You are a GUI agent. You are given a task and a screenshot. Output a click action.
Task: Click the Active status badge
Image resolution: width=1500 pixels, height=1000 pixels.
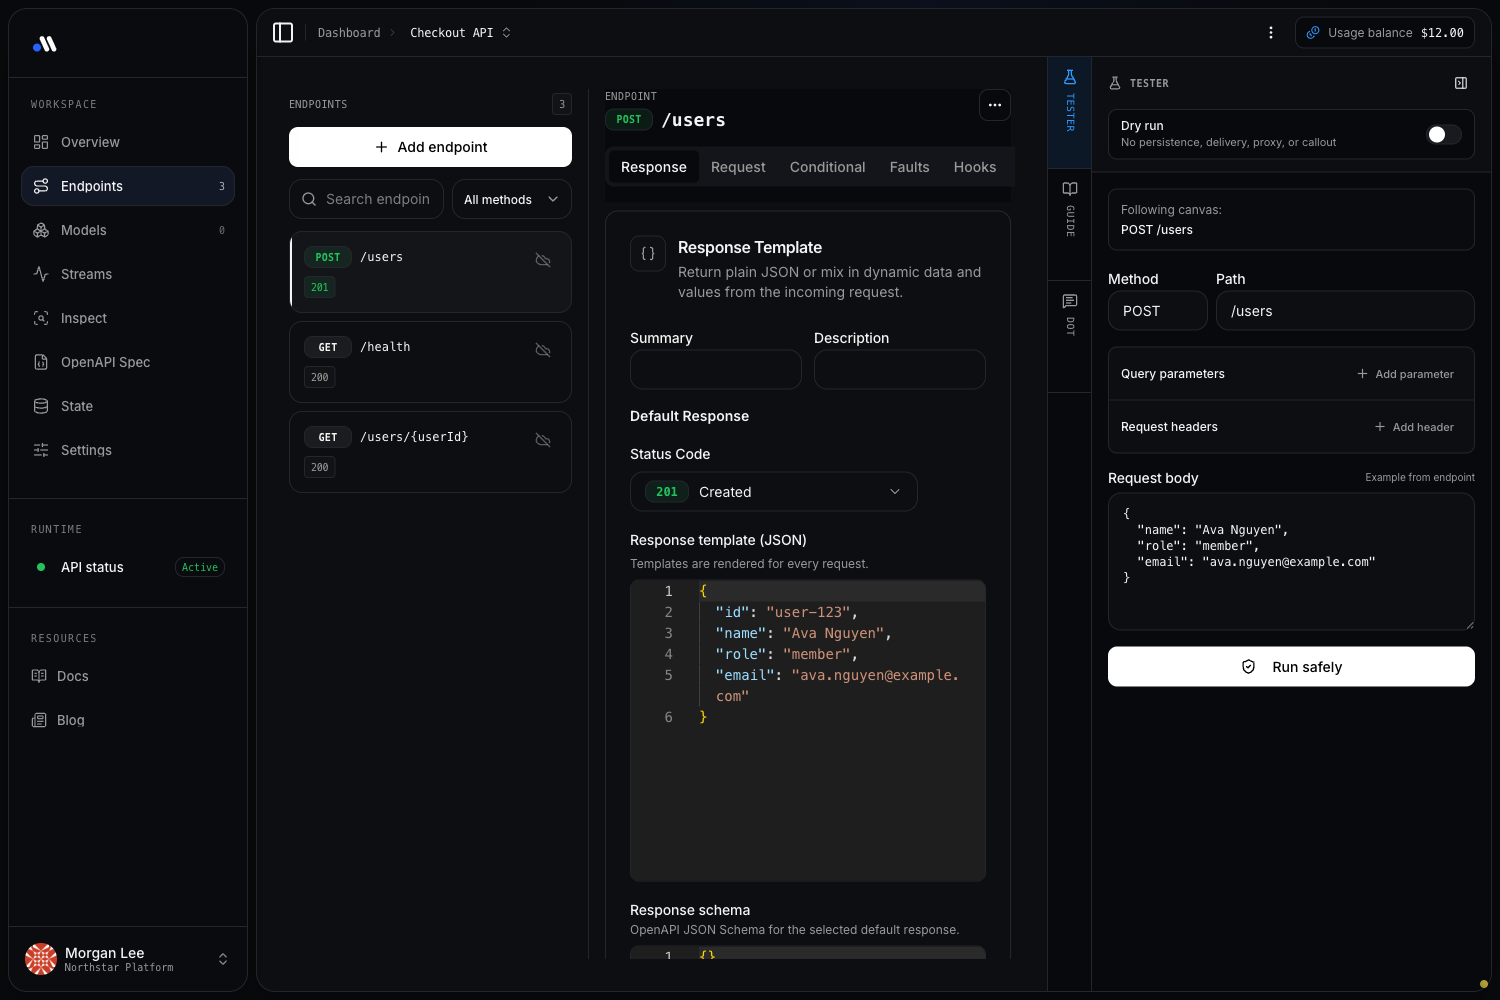point(200,567)
